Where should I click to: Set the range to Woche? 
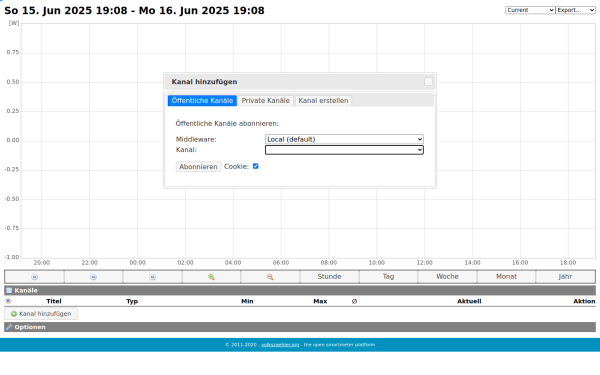pyautogui.click(x=447, y=277)
